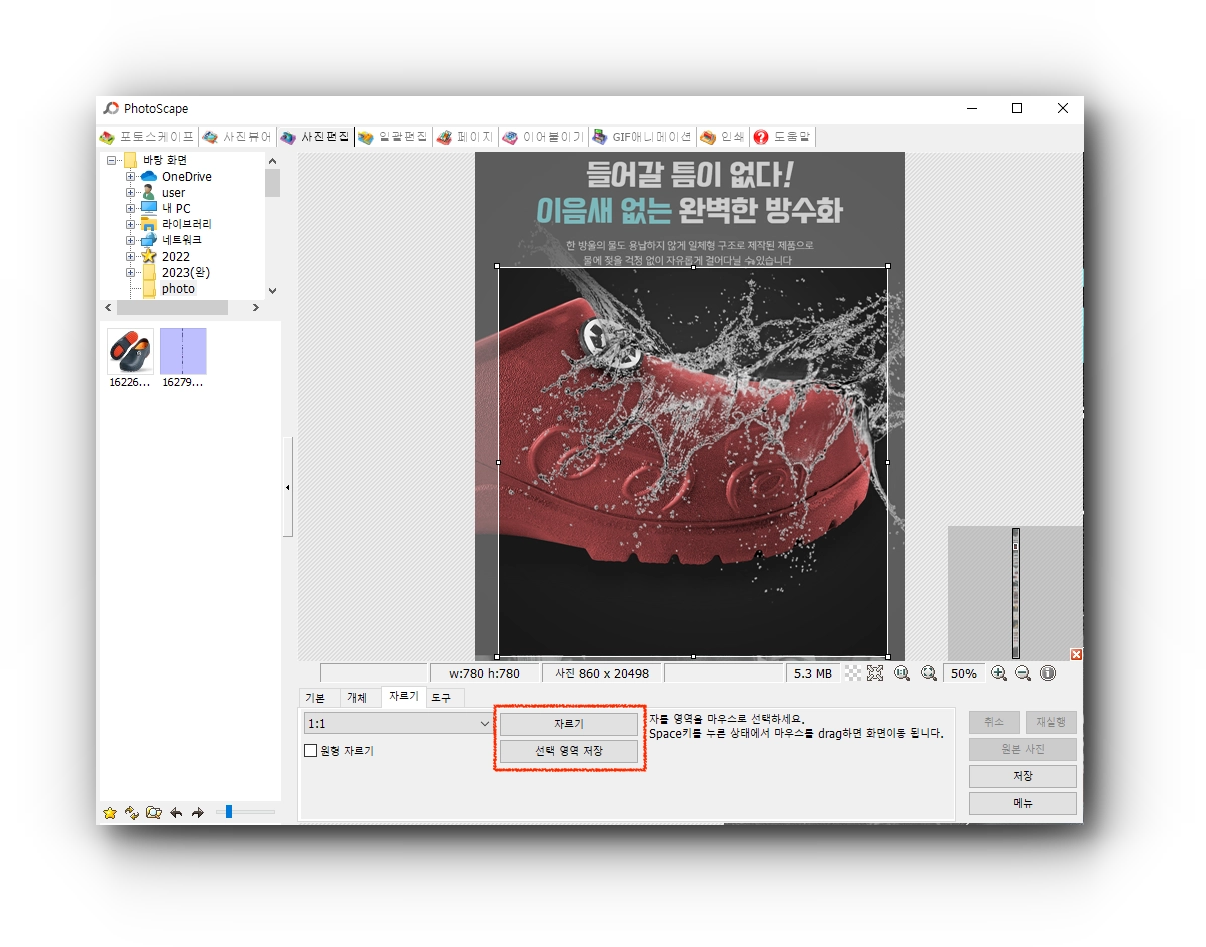Enable the 원형 자르기 checkbox

click(x=310, y=750)
